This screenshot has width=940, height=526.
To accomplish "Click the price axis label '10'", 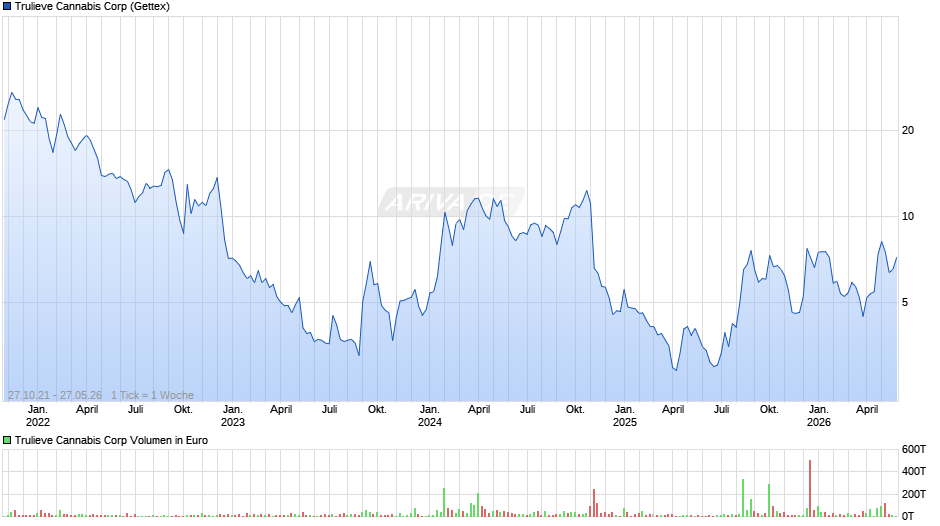I will [908, 217].
